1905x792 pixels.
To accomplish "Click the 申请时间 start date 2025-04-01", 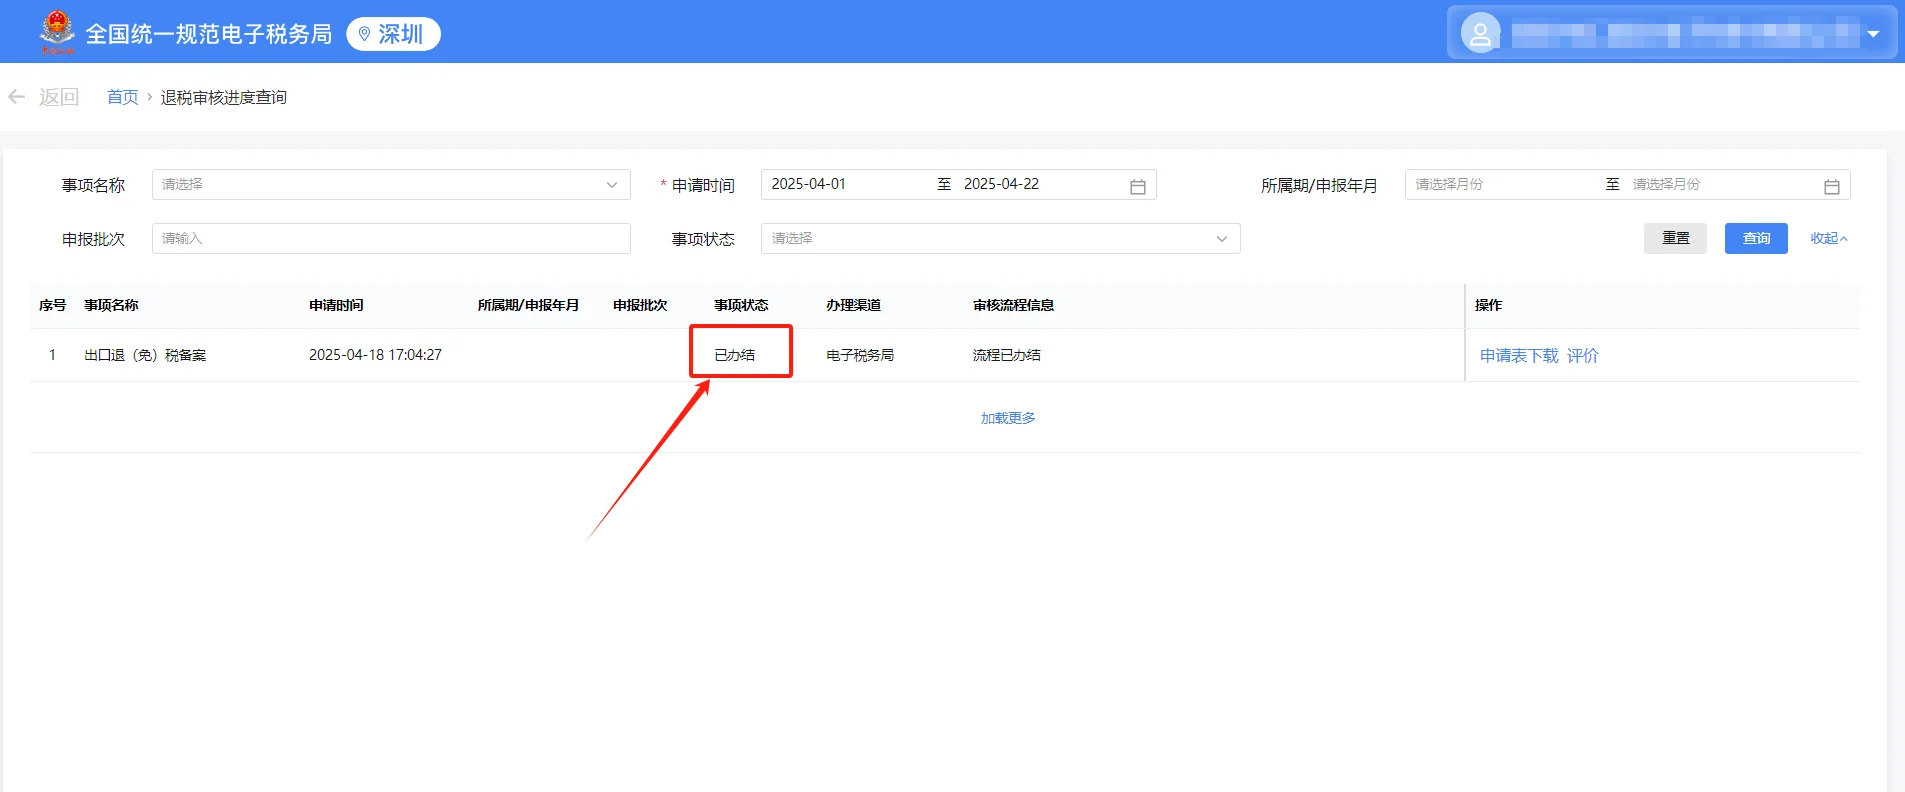I will pyautogui.click(x=808, y=184).
